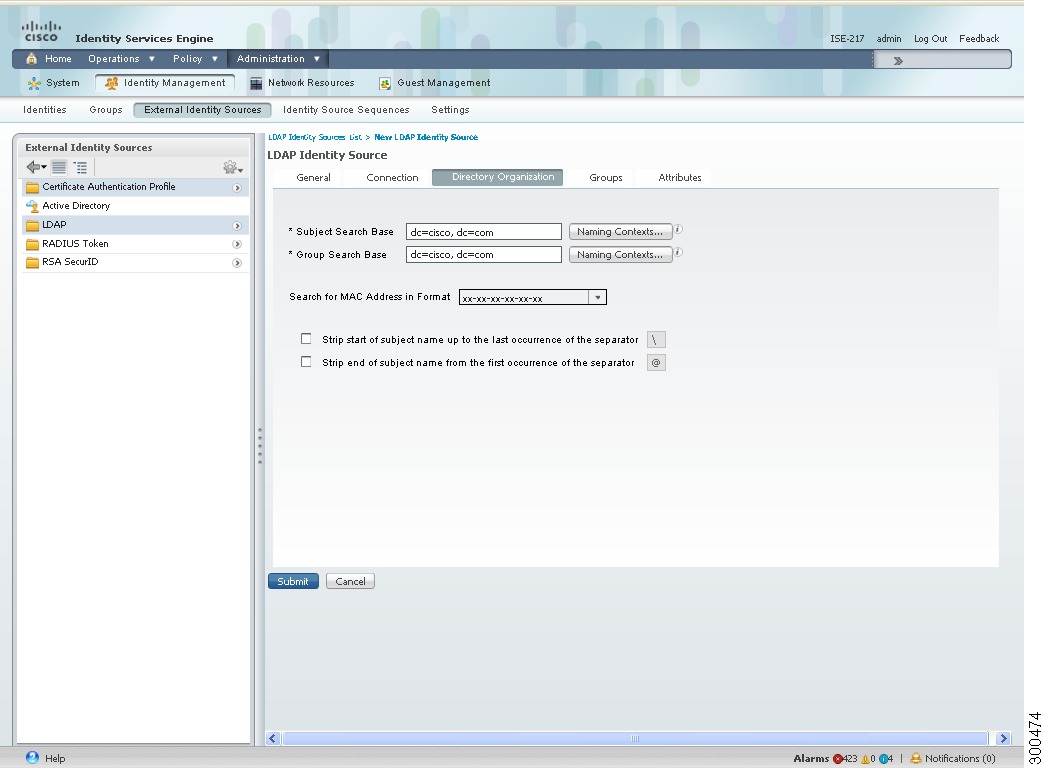Click the LDAP Identity Sources List breadcrumb

click(x=315, y=137)
